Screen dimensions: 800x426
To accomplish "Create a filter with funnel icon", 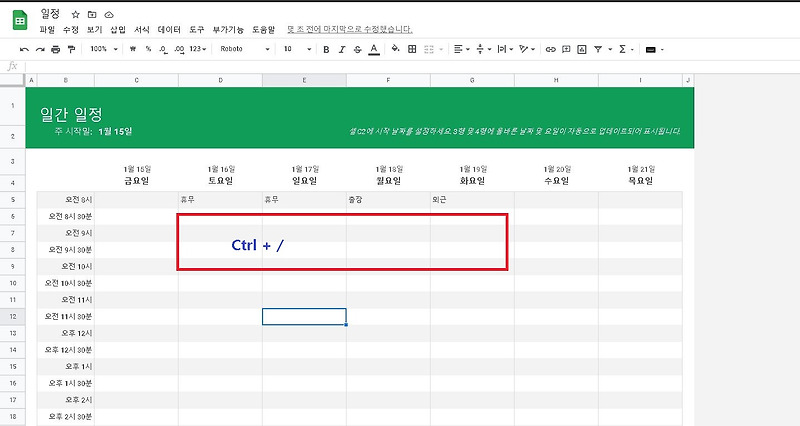I will coord(598,49).
